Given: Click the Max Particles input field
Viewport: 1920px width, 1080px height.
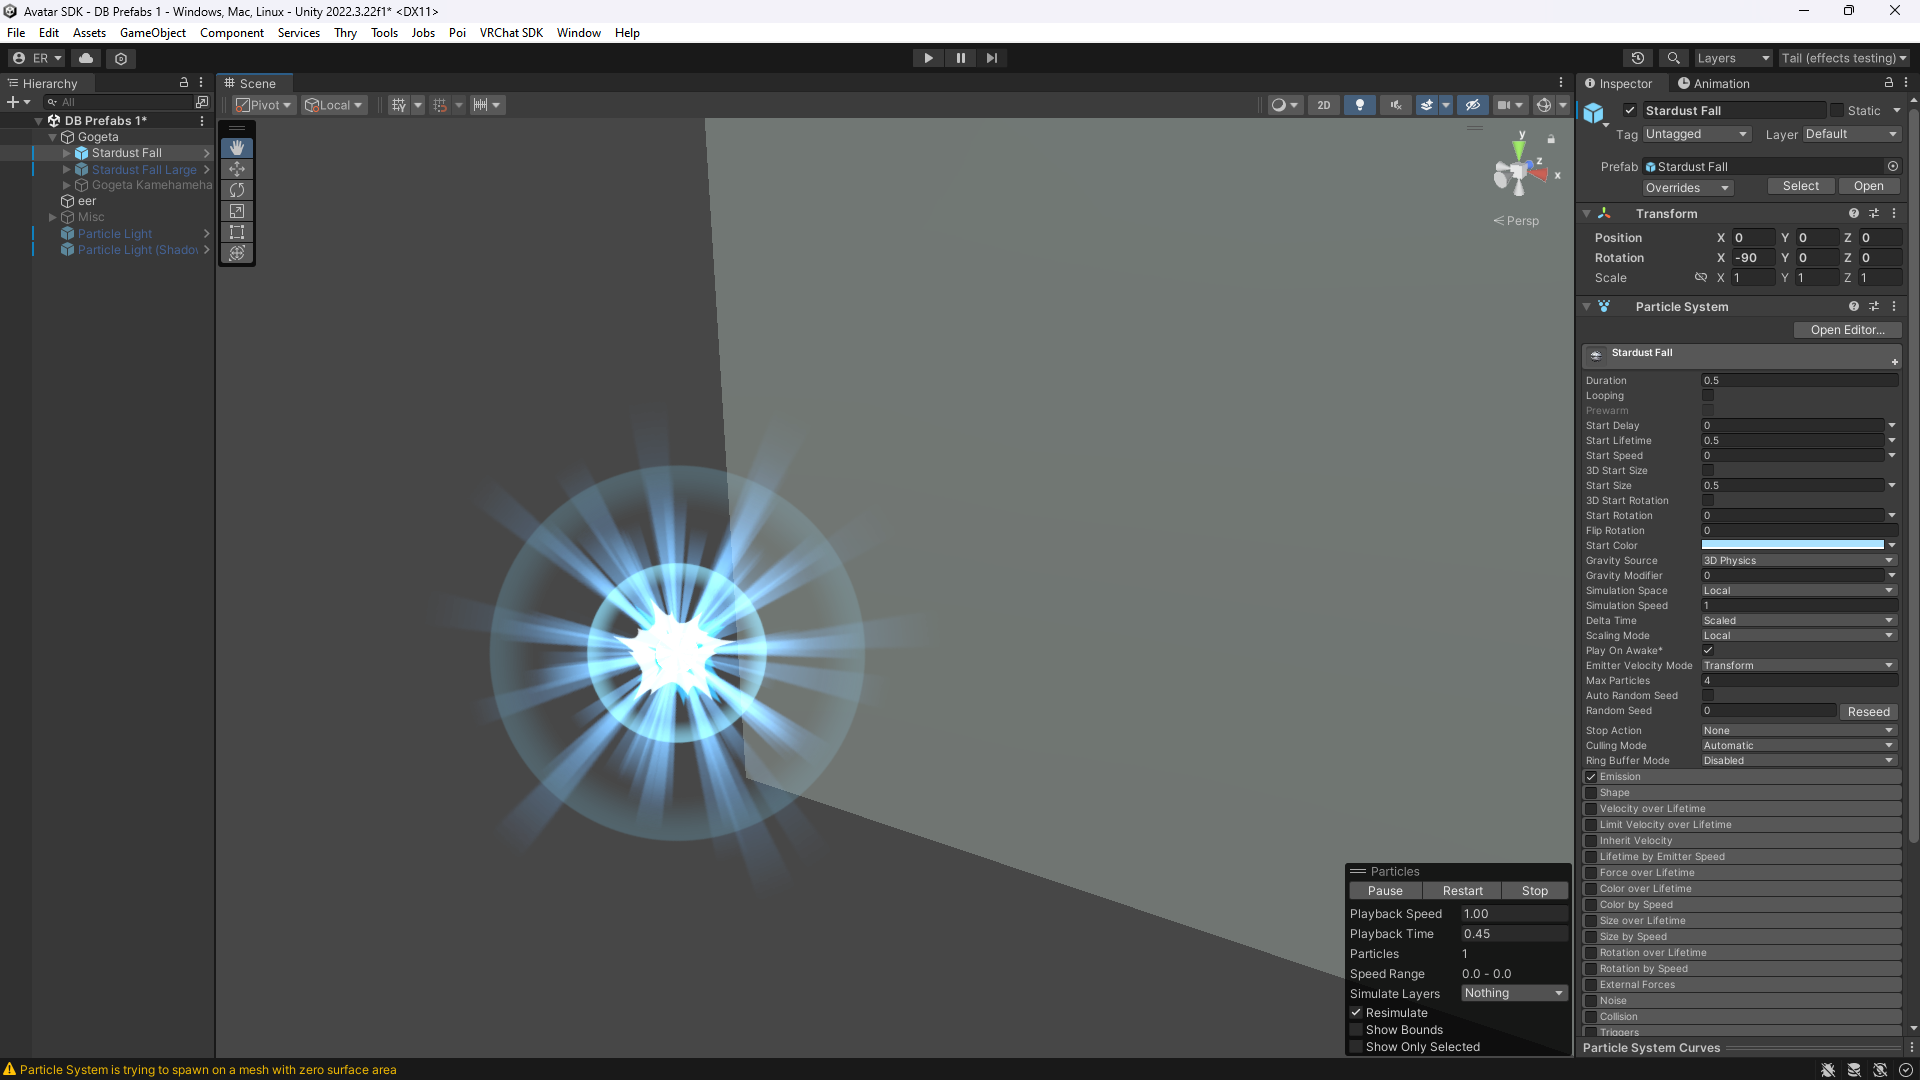Looking at the screenshot, I should tap(1798, 681).
